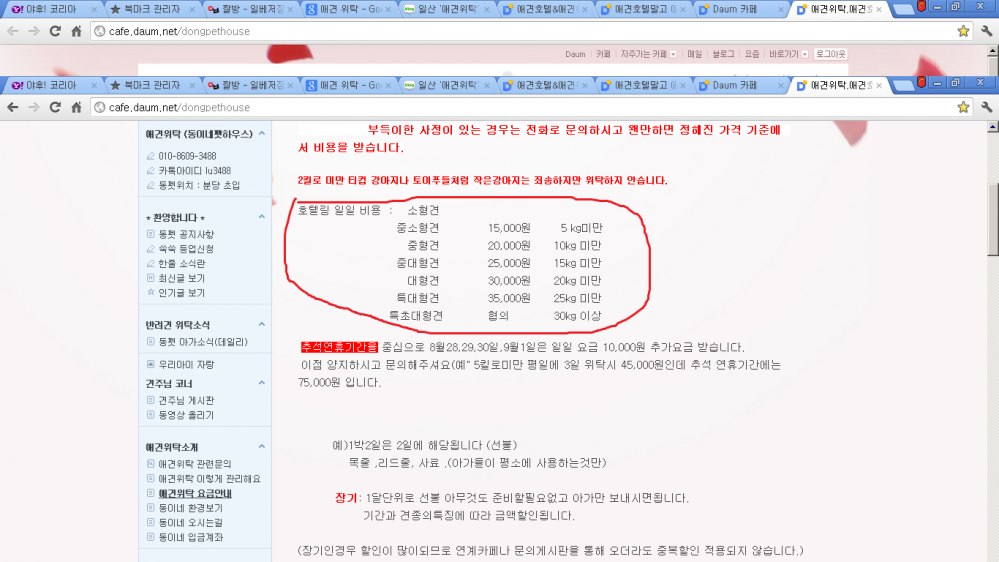The height and width of the screenshot is (562, 999).
Task: Close the '애견호텔말고' tab in front window
Action: point(683,85)
